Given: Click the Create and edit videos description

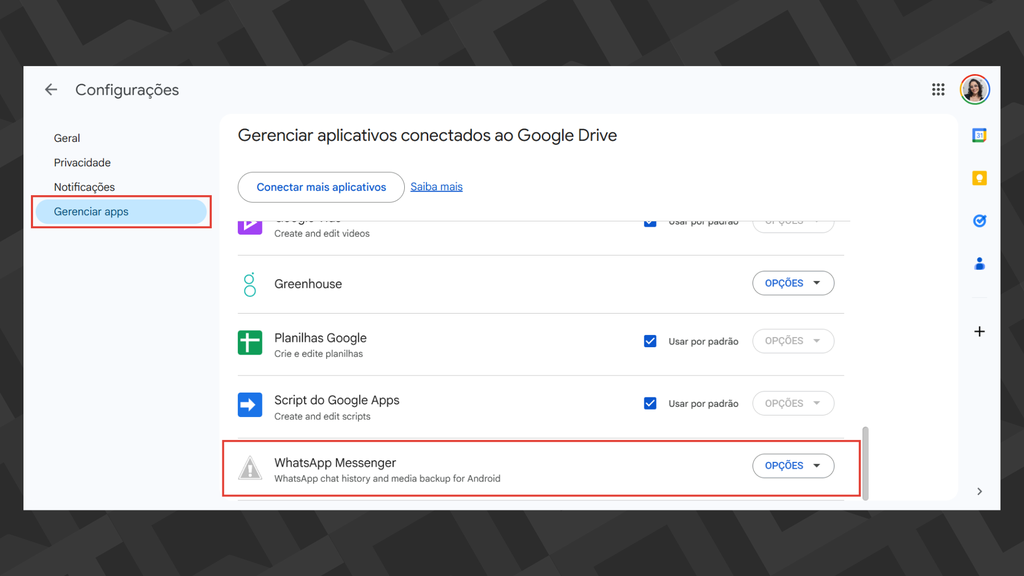Looking at the screenshot, I should (322, 234).
